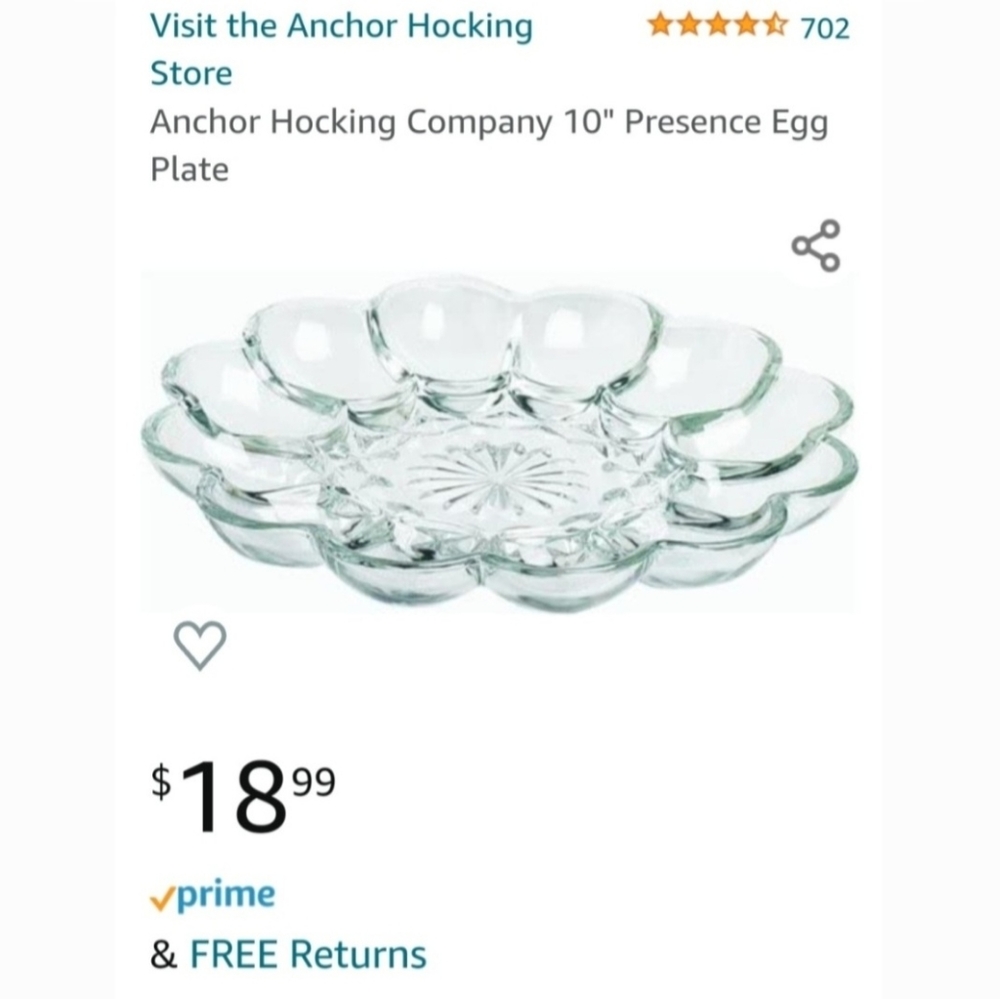1000x999 pixels.
Task: Open the 702 ratings count
Action: 825,28
